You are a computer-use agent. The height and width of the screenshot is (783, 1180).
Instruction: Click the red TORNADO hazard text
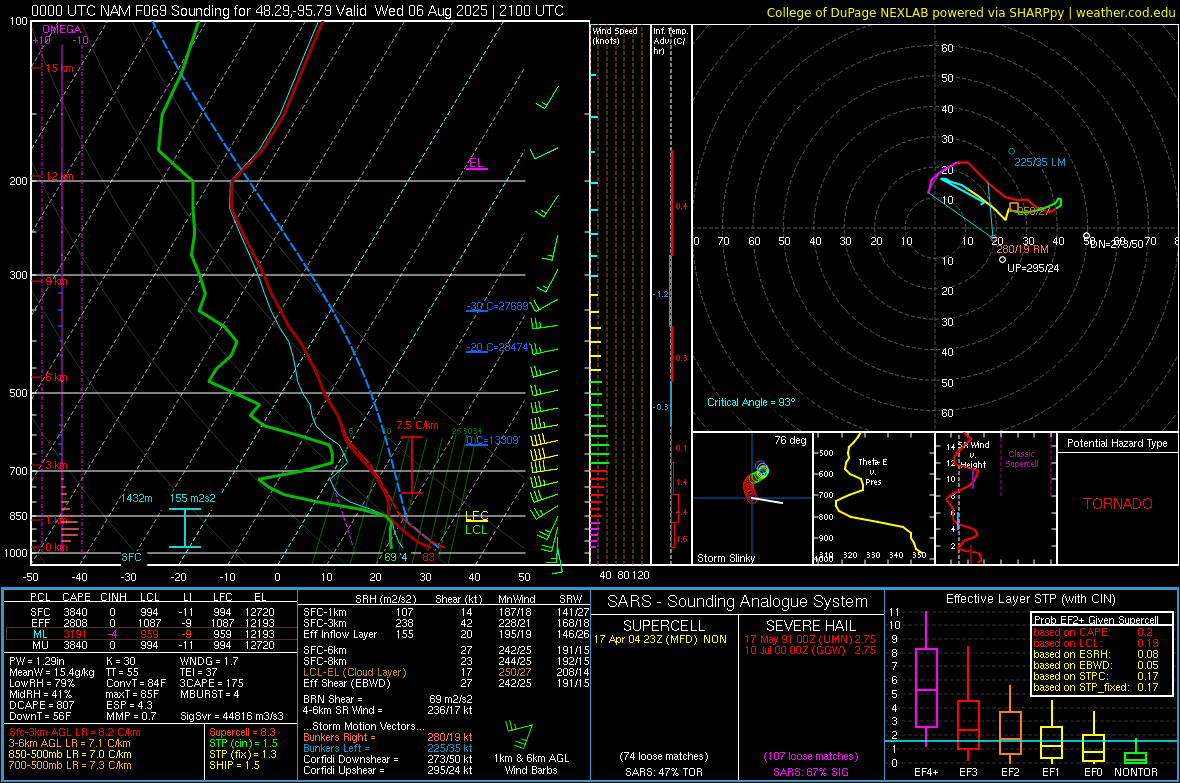click(x=1118, y=504)
